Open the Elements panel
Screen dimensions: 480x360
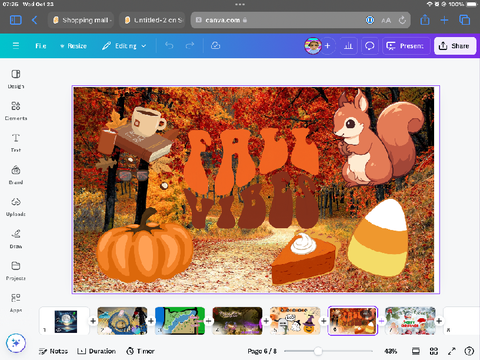tap(16, 111)
